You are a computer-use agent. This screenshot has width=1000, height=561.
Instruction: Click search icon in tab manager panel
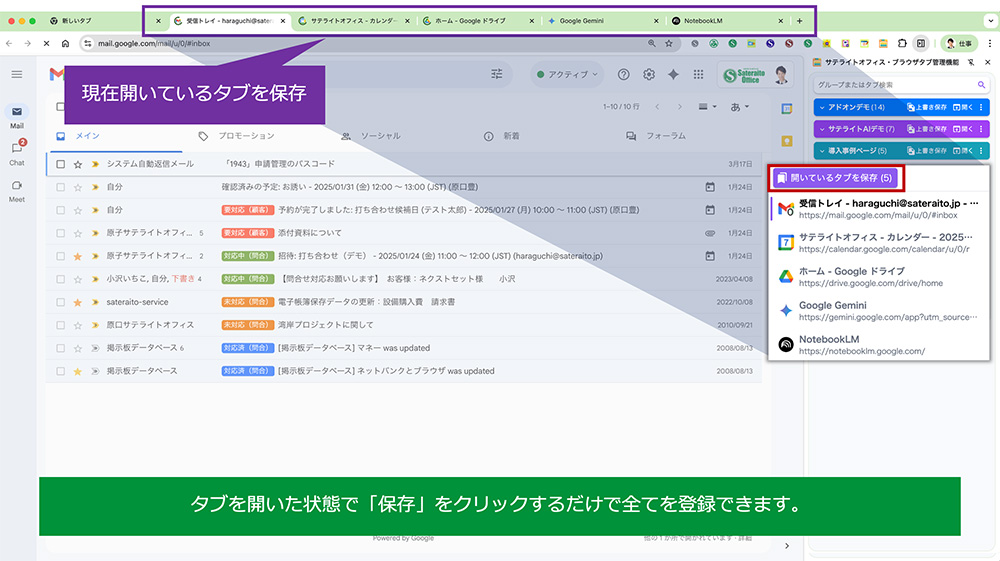[x=982, y=84]
